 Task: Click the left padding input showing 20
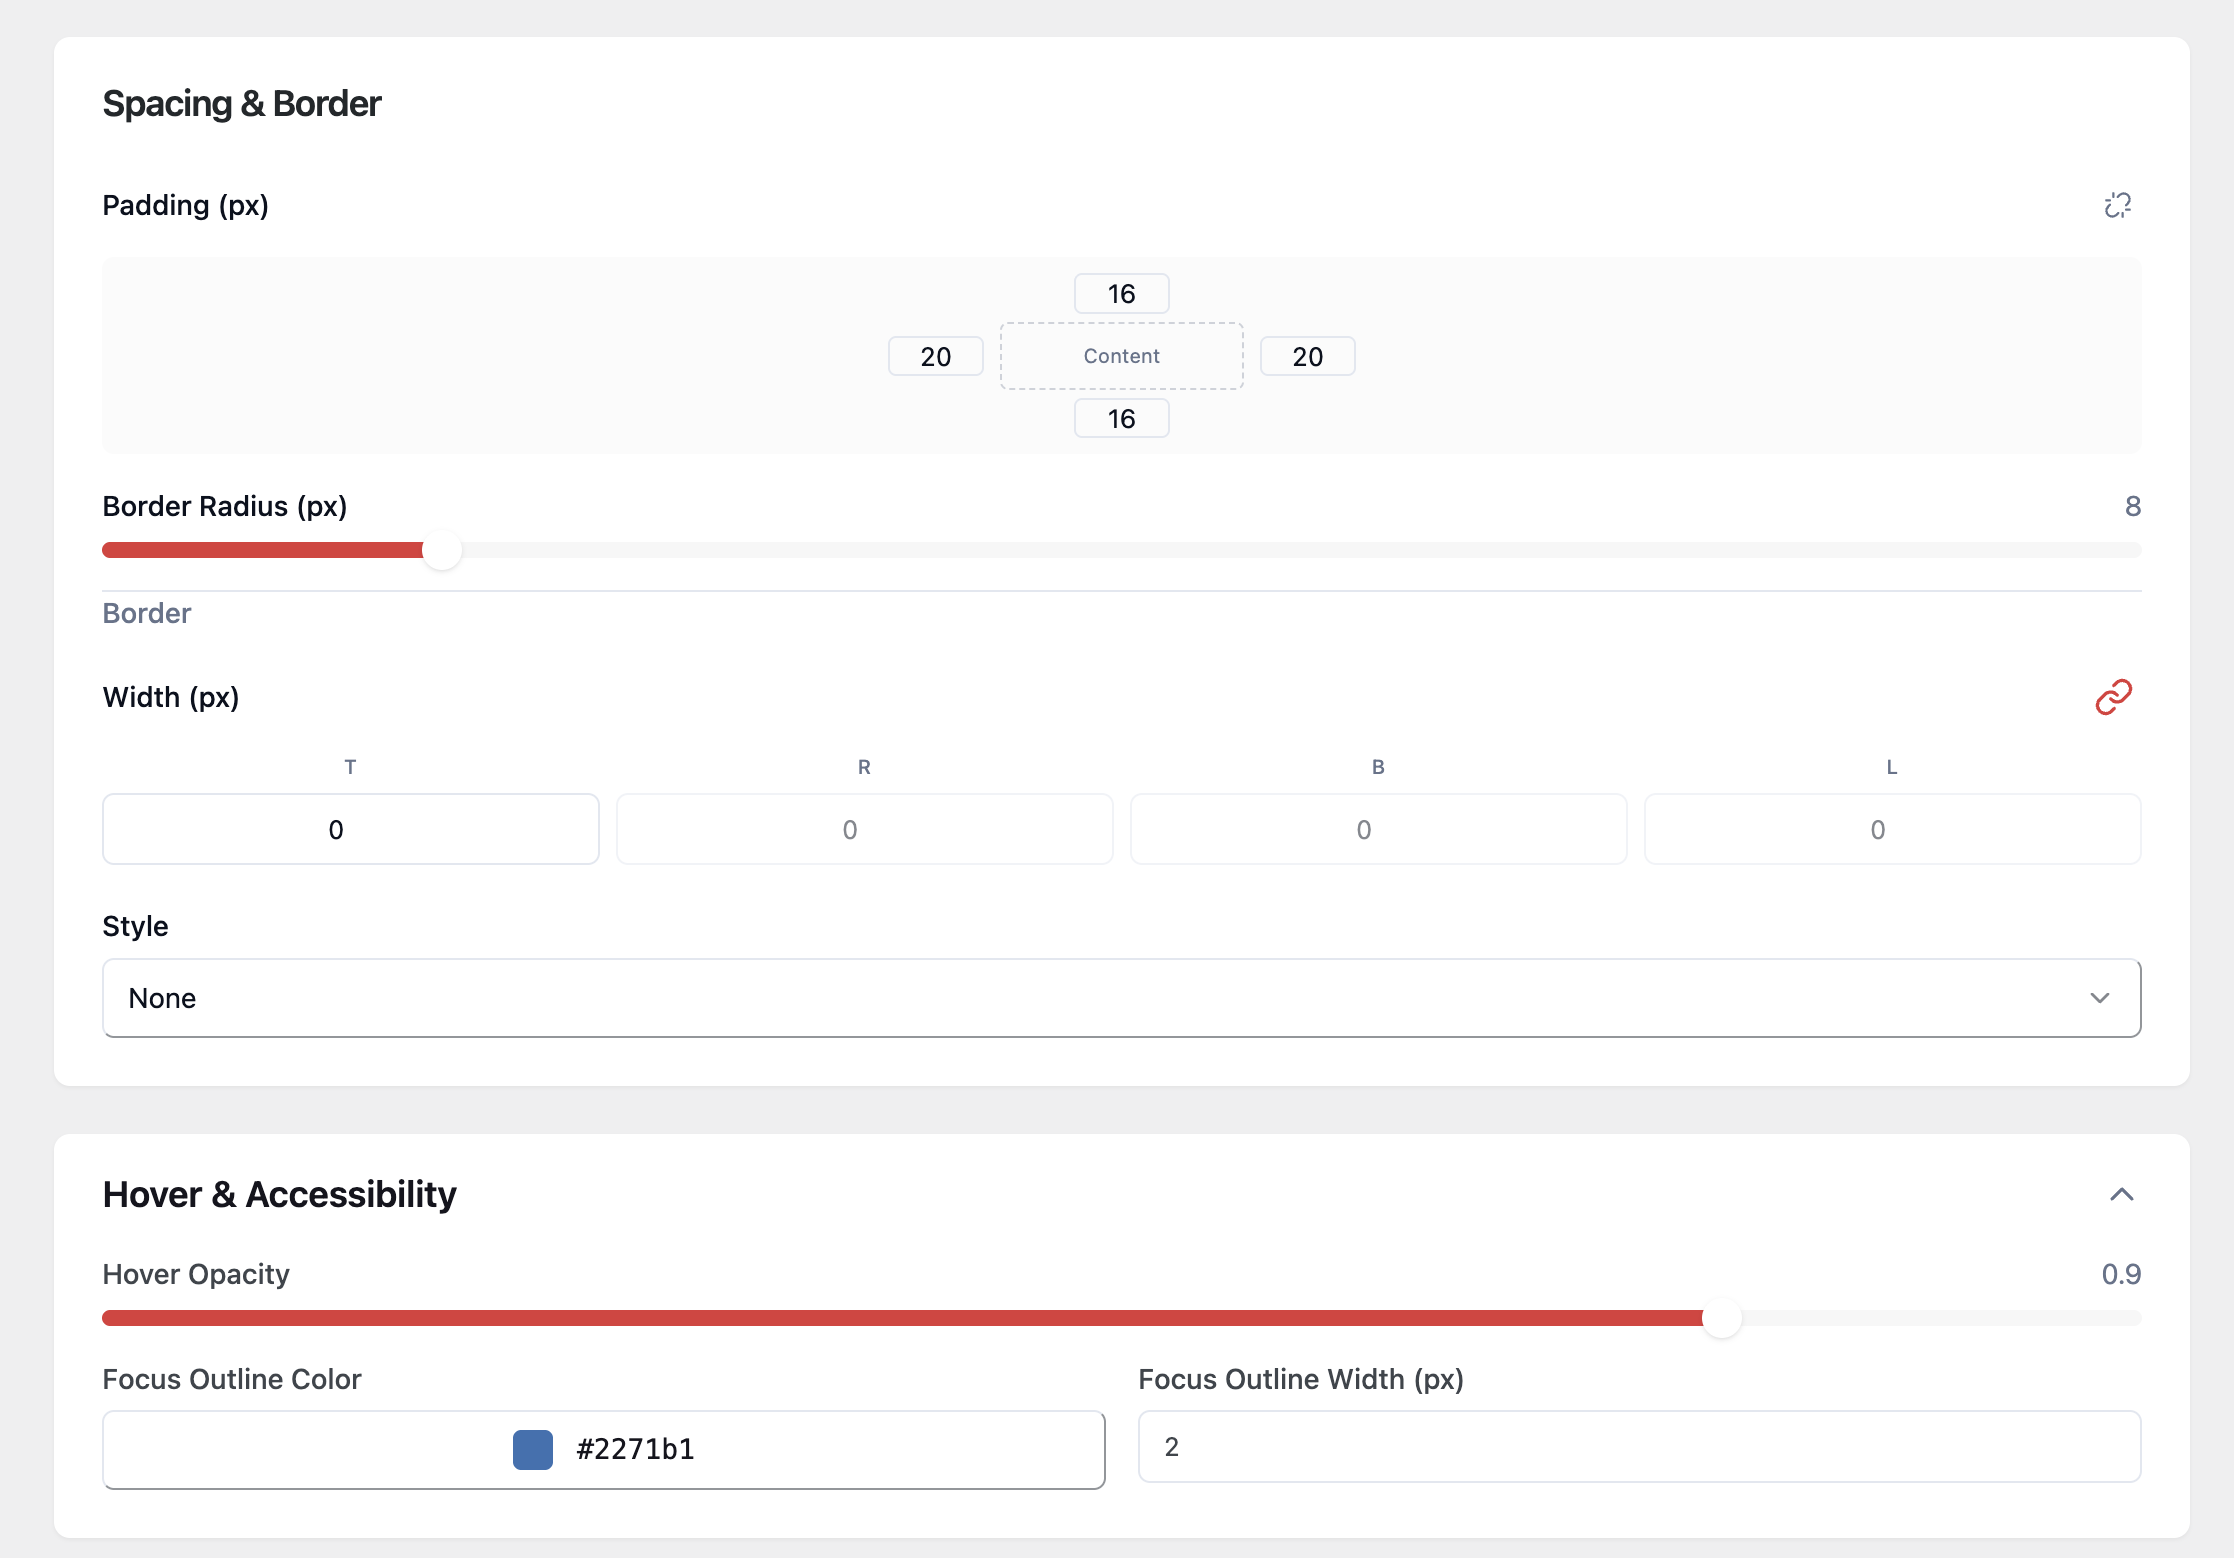tap(935, 357)
